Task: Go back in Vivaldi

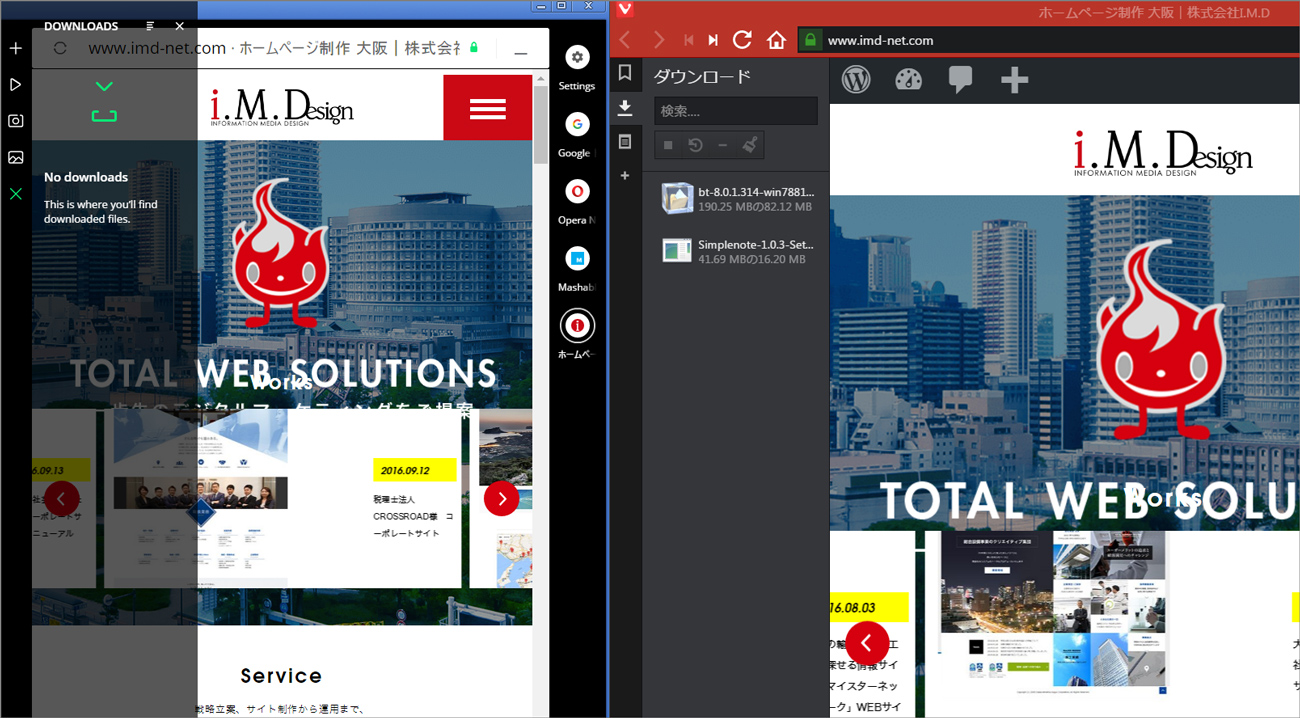Action: pos(625,40)
